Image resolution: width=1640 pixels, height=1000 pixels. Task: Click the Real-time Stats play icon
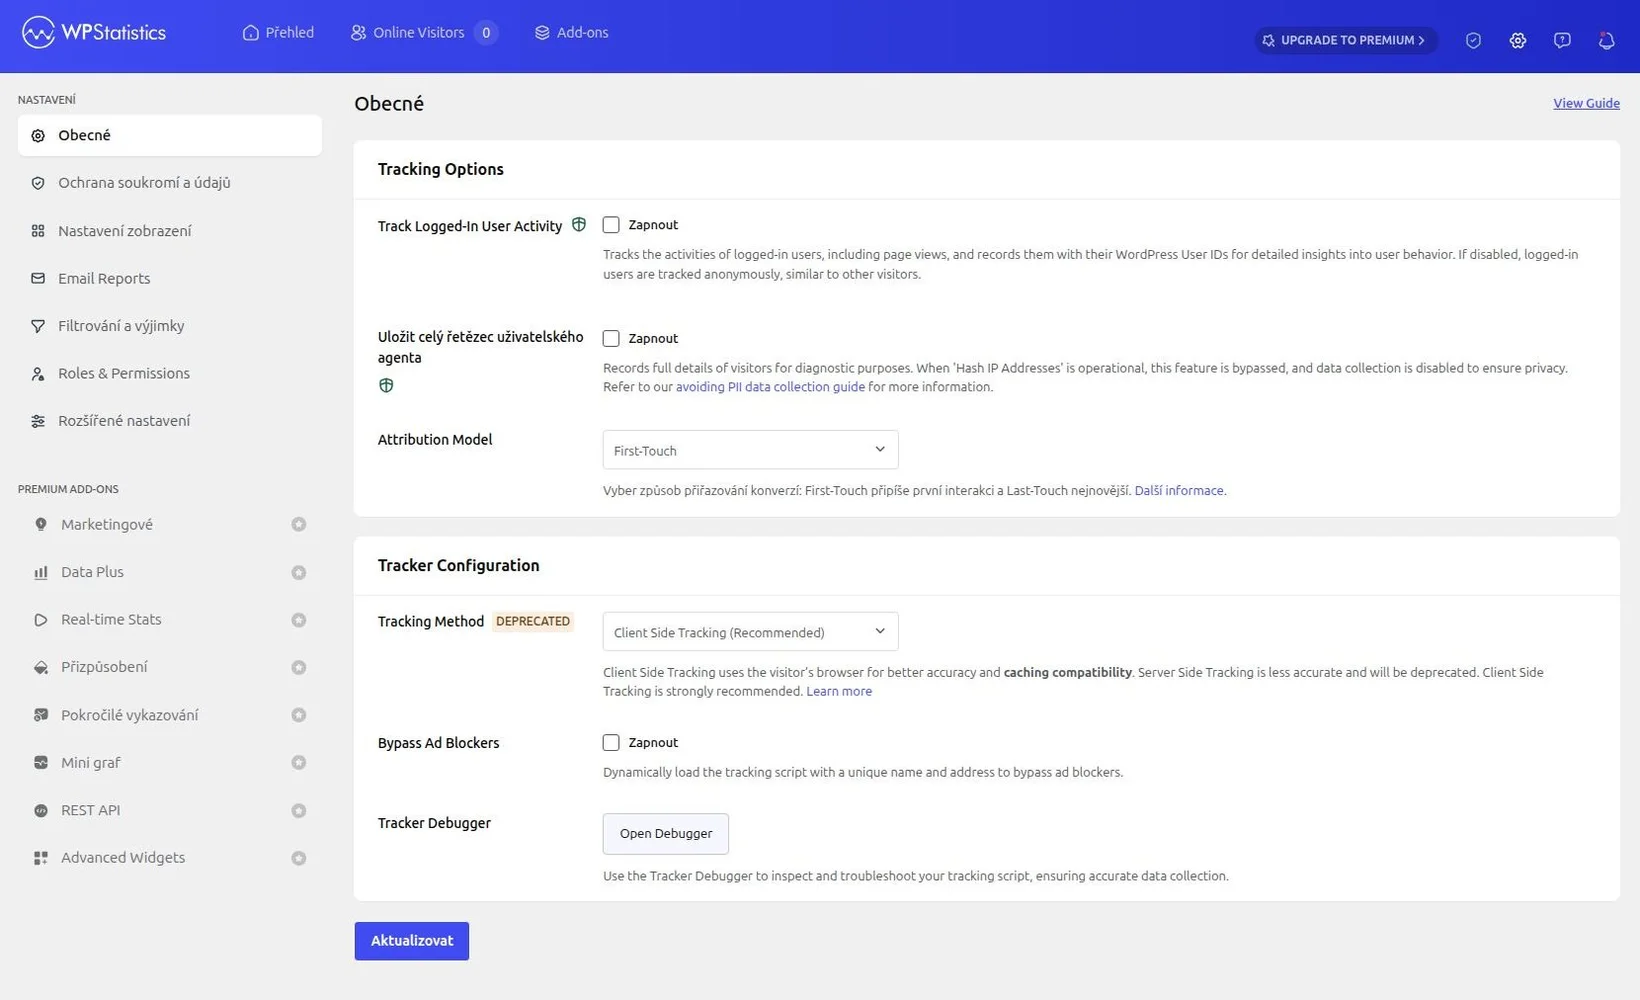click(x=41, y=620)
